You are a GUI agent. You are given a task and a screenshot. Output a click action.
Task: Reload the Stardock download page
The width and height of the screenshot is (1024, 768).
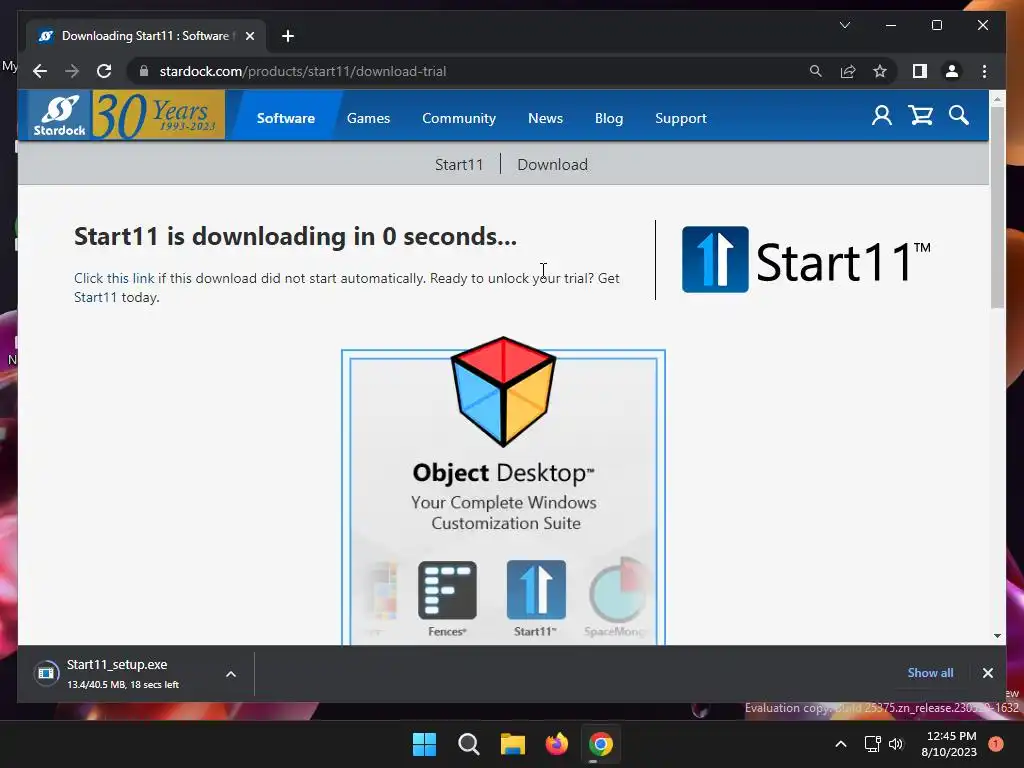(x=104, y=71)
